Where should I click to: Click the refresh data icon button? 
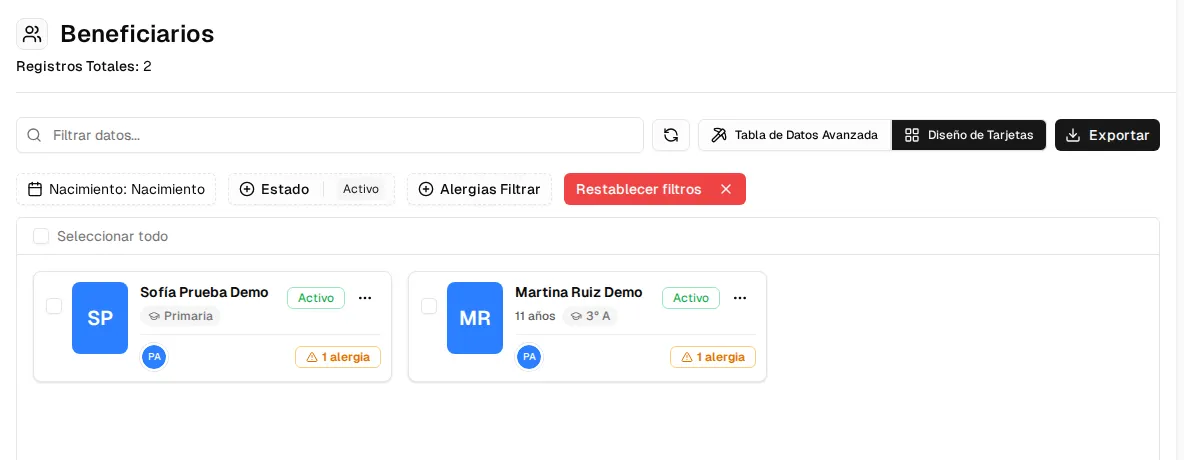(671, 135)
